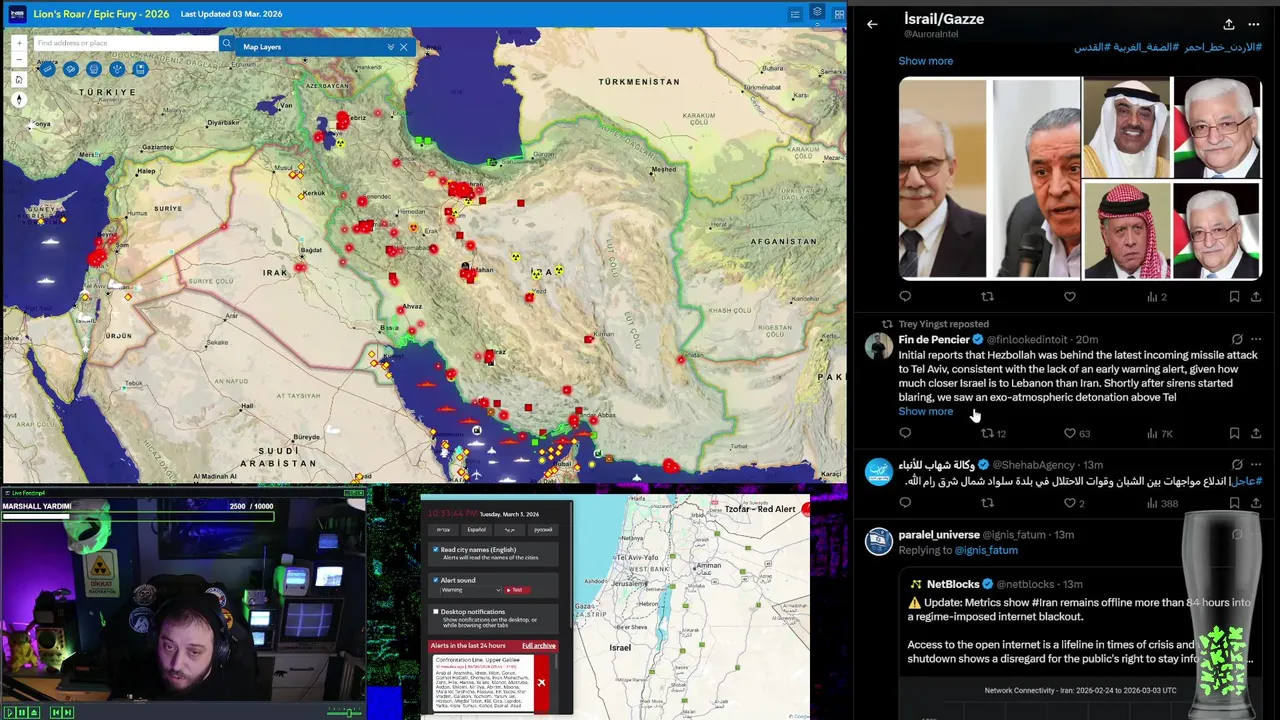Open the basemap grid icon in header
1280x720 pixels.
[x=839, y=14]
